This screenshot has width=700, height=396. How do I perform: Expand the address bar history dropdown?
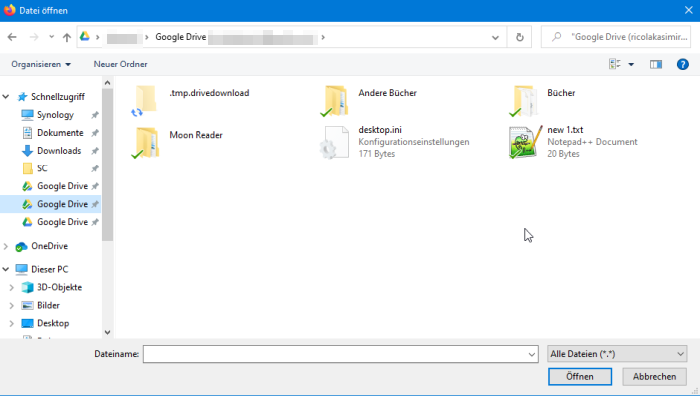click(495, 38)
